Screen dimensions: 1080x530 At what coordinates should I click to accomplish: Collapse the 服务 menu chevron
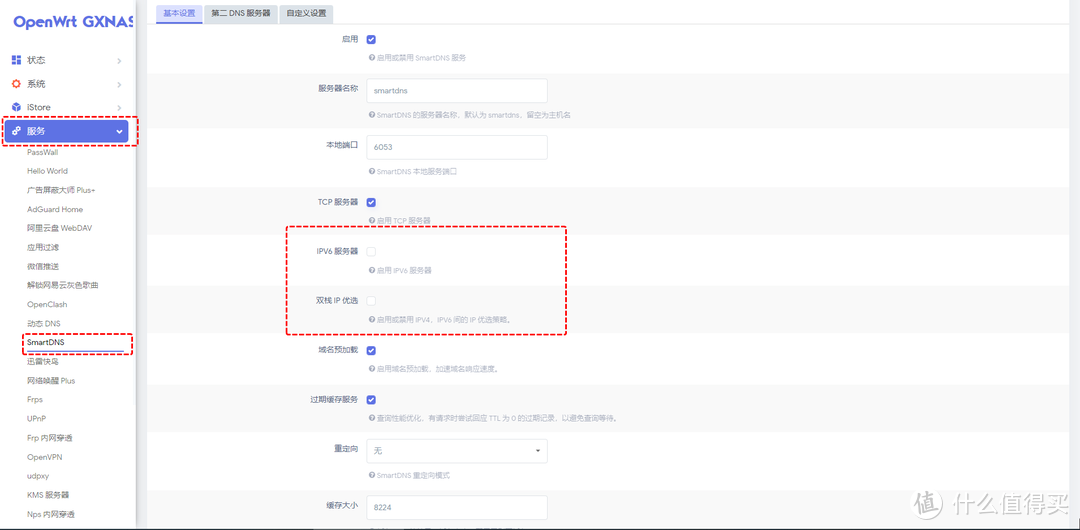click(119, 131)
